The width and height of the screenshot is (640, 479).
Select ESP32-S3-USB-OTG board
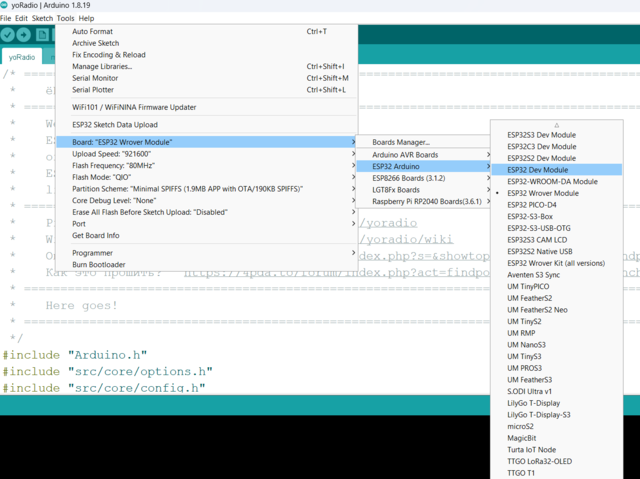click(557, 228)
